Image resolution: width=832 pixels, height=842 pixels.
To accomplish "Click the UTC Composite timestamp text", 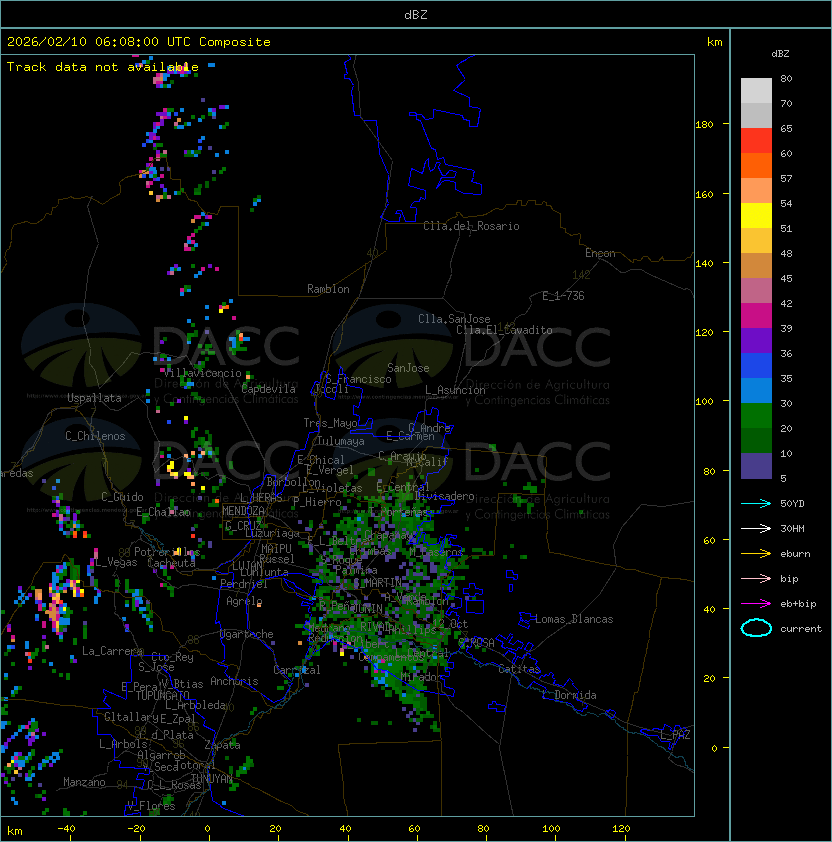I will [139, 42].
